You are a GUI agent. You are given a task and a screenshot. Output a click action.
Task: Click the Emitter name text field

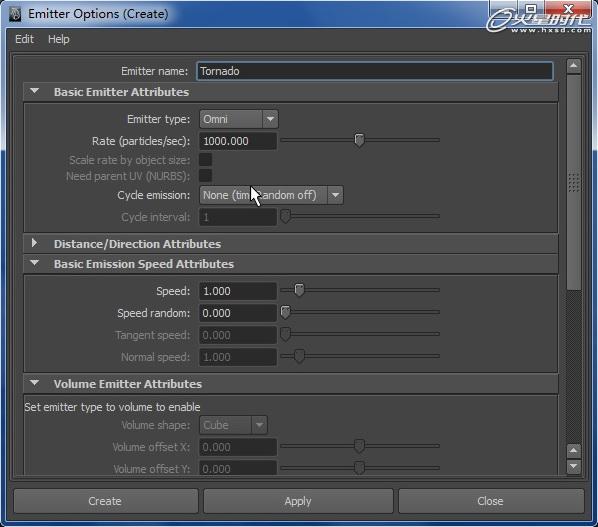375,71
